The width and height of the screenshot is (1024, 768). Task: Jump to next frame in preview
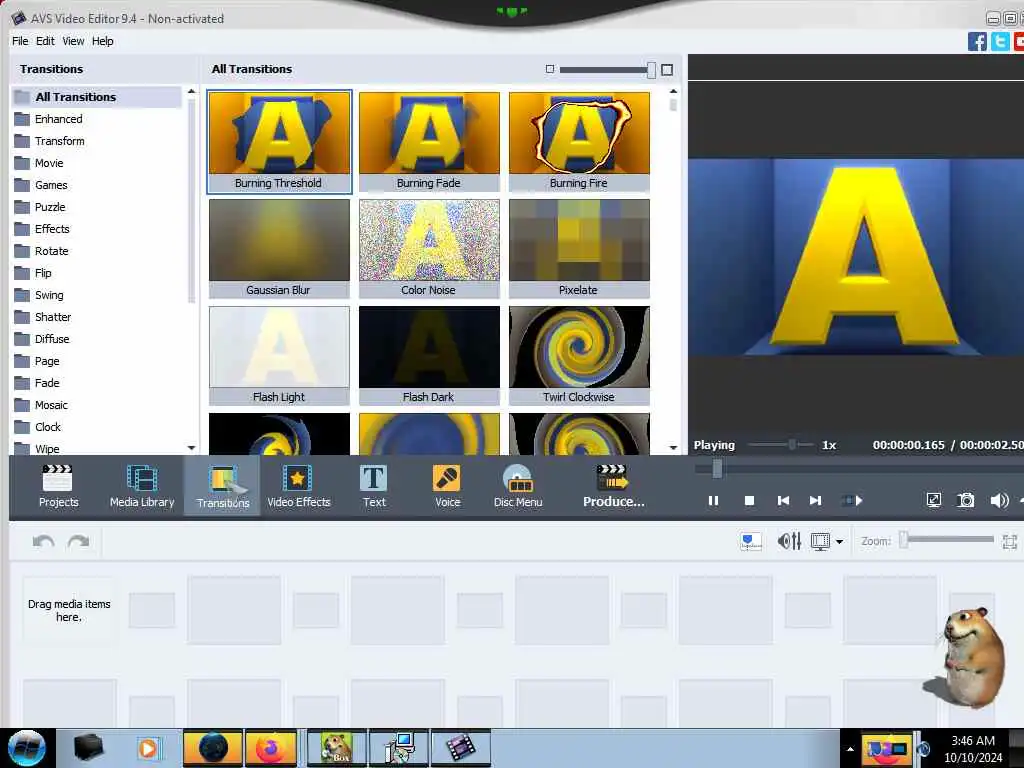pos(815,500)
